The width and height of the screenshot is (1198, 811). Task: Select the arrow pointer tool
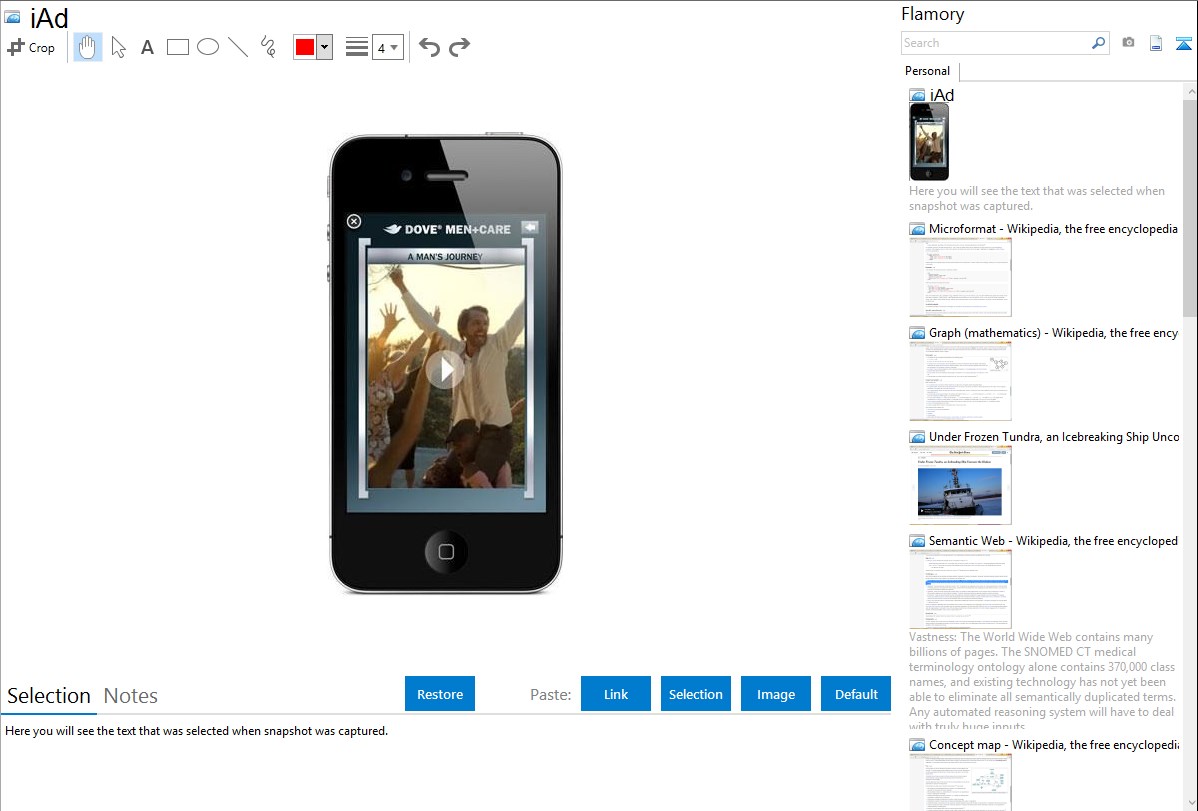coord(118,47)
